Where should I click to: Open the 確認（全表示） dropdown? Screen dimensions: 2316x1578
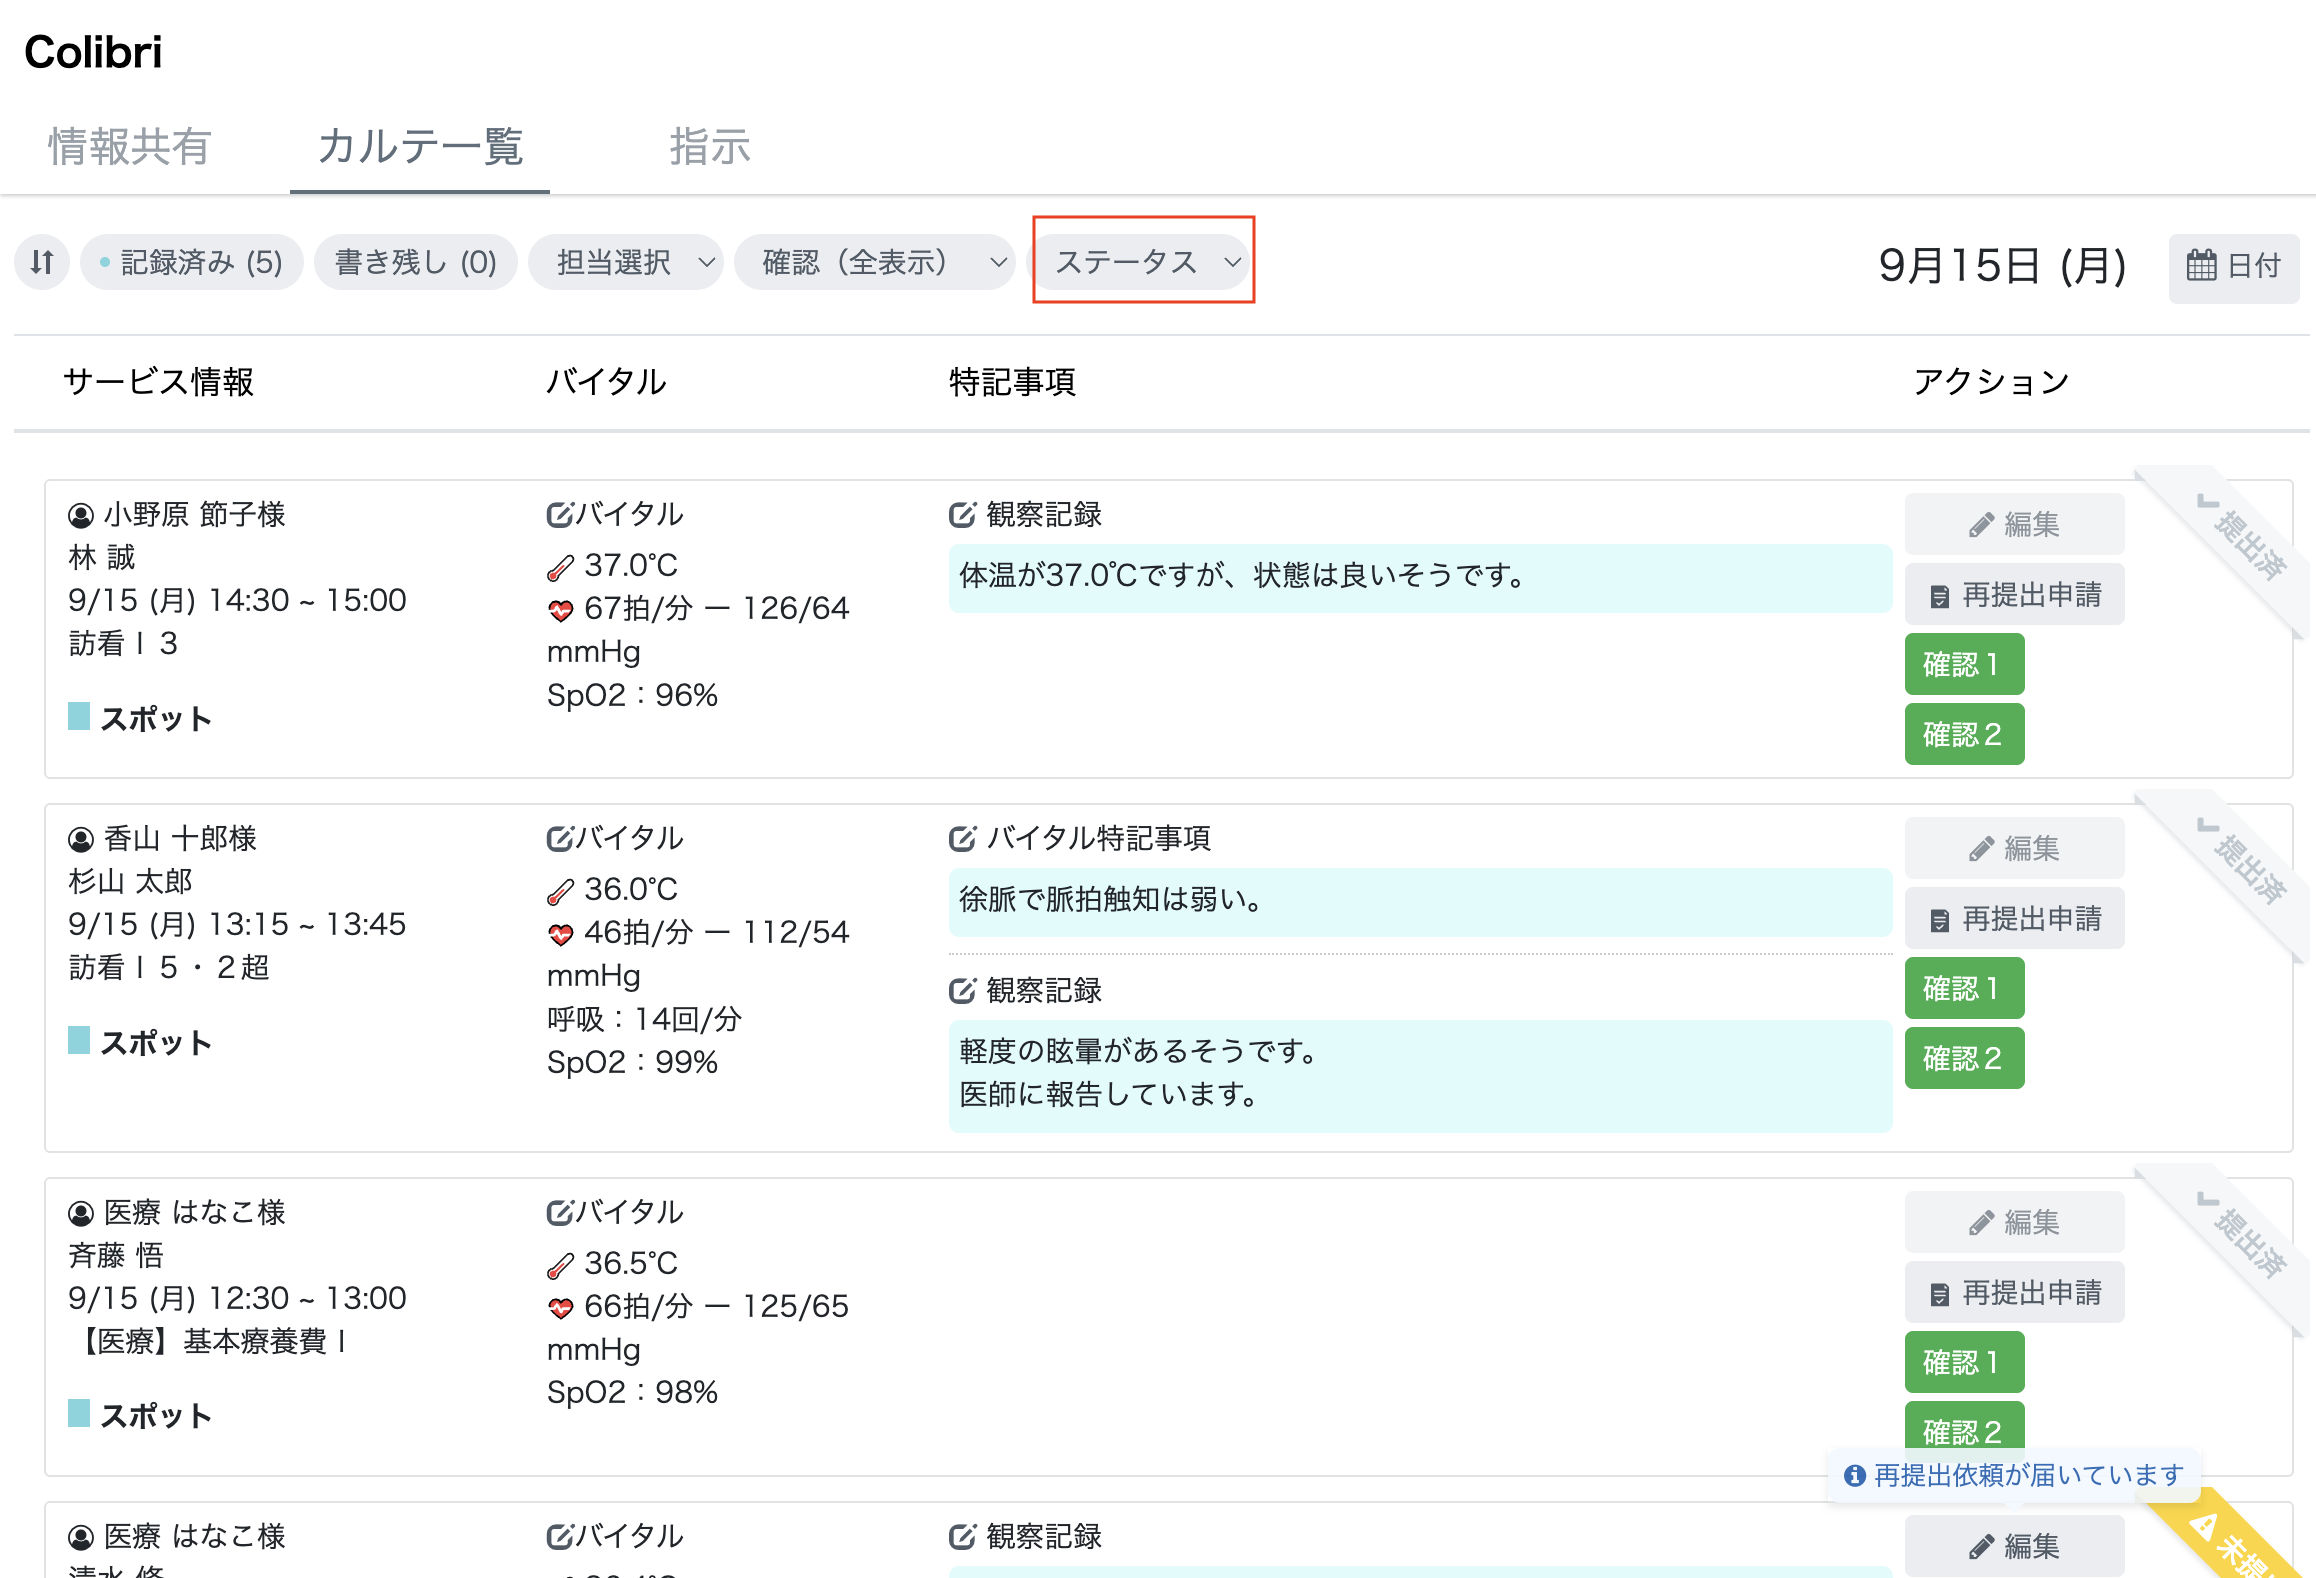(874, 262)
